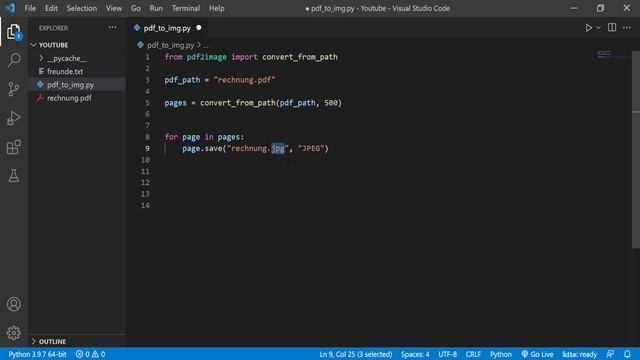This screenshot has height=360, width=640.
Task: Select the pdf_to_img.py editor tab
Action: click(167, 28)
